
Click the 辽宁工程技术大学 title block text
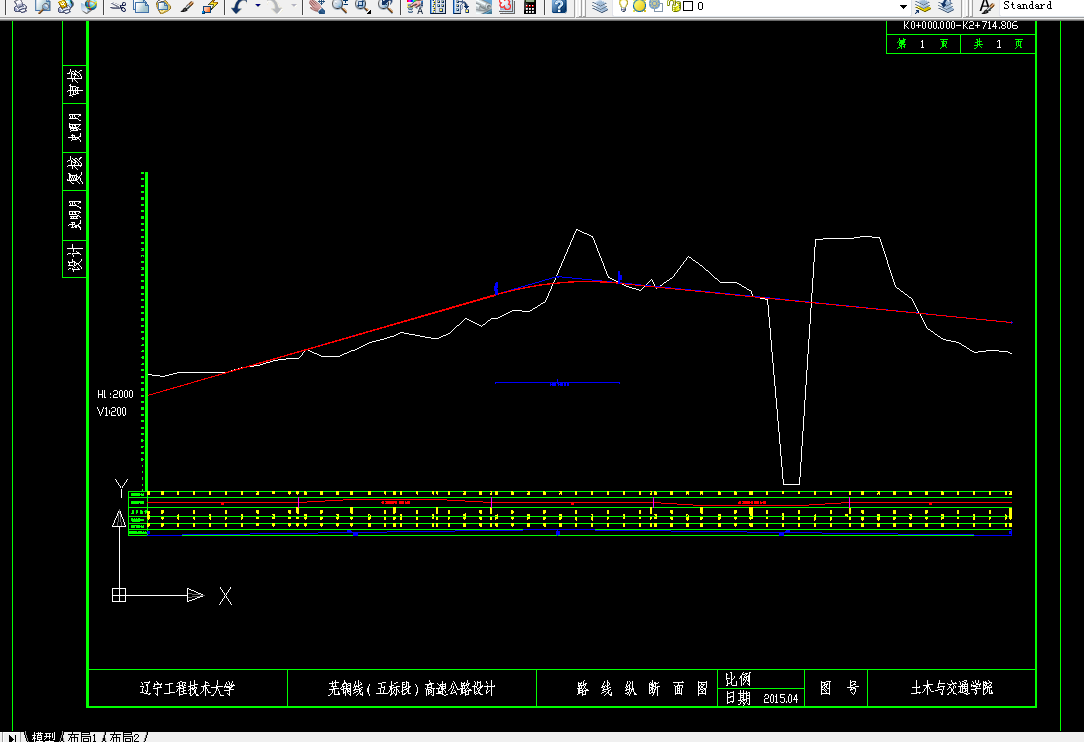click(187, 689)
